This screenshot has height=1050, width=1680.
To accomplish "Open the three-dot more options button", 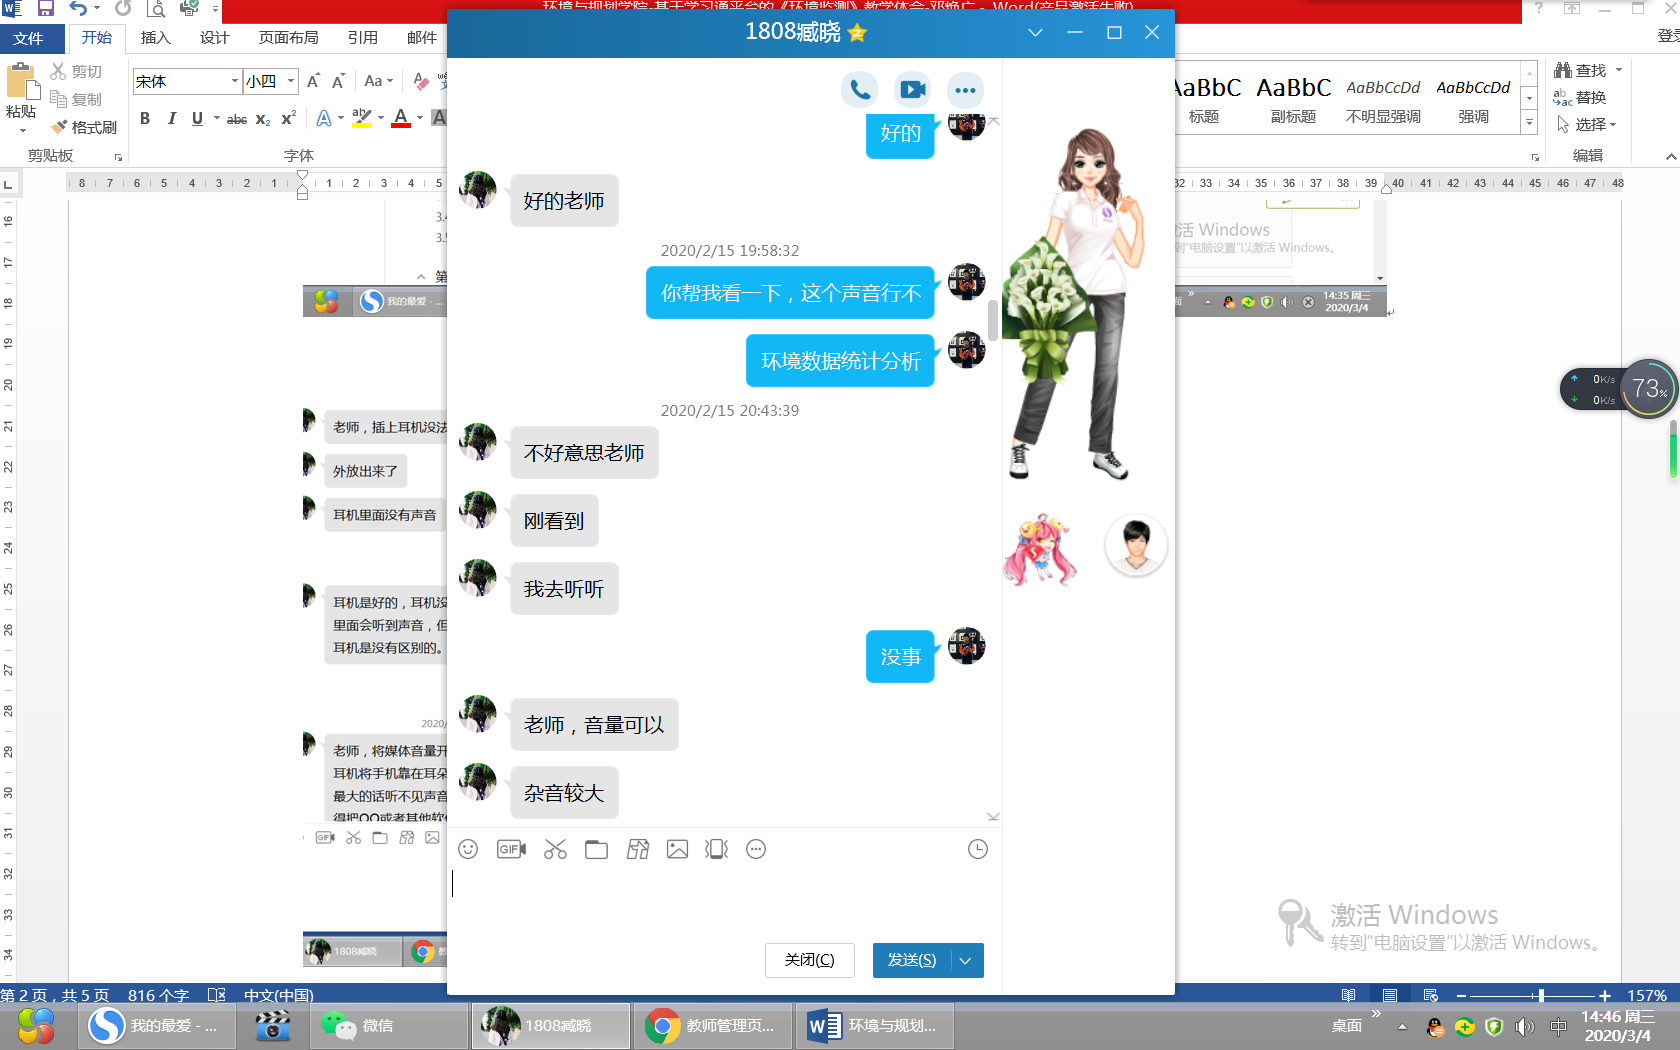I will pos(965,90).
